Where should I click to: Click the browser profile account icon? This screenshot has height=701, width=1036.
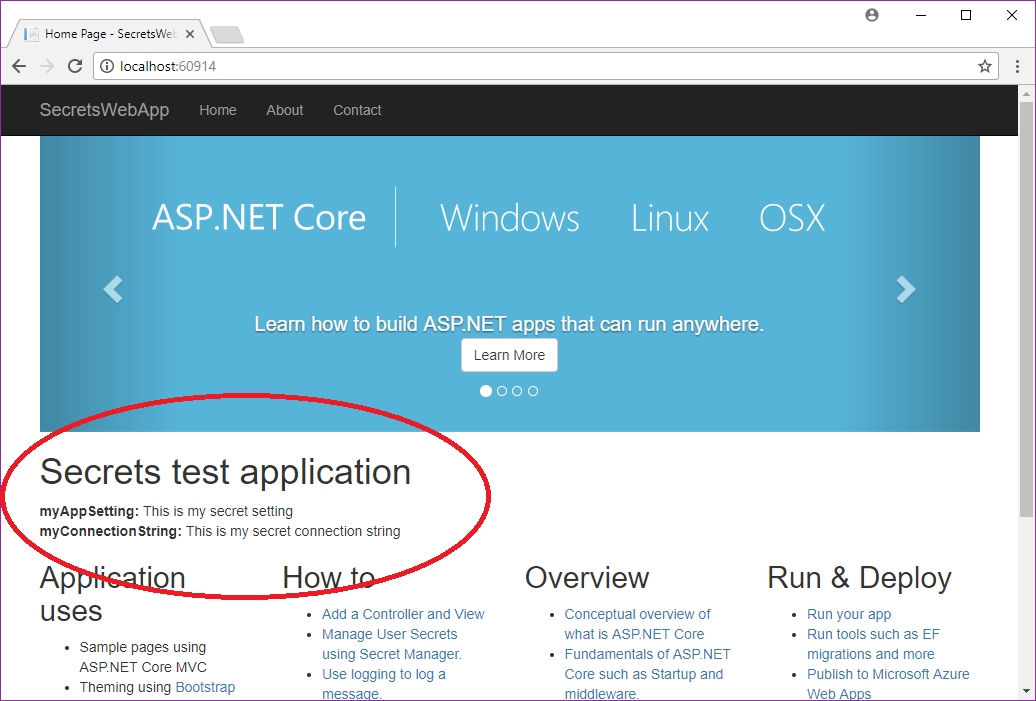point(871,15)
